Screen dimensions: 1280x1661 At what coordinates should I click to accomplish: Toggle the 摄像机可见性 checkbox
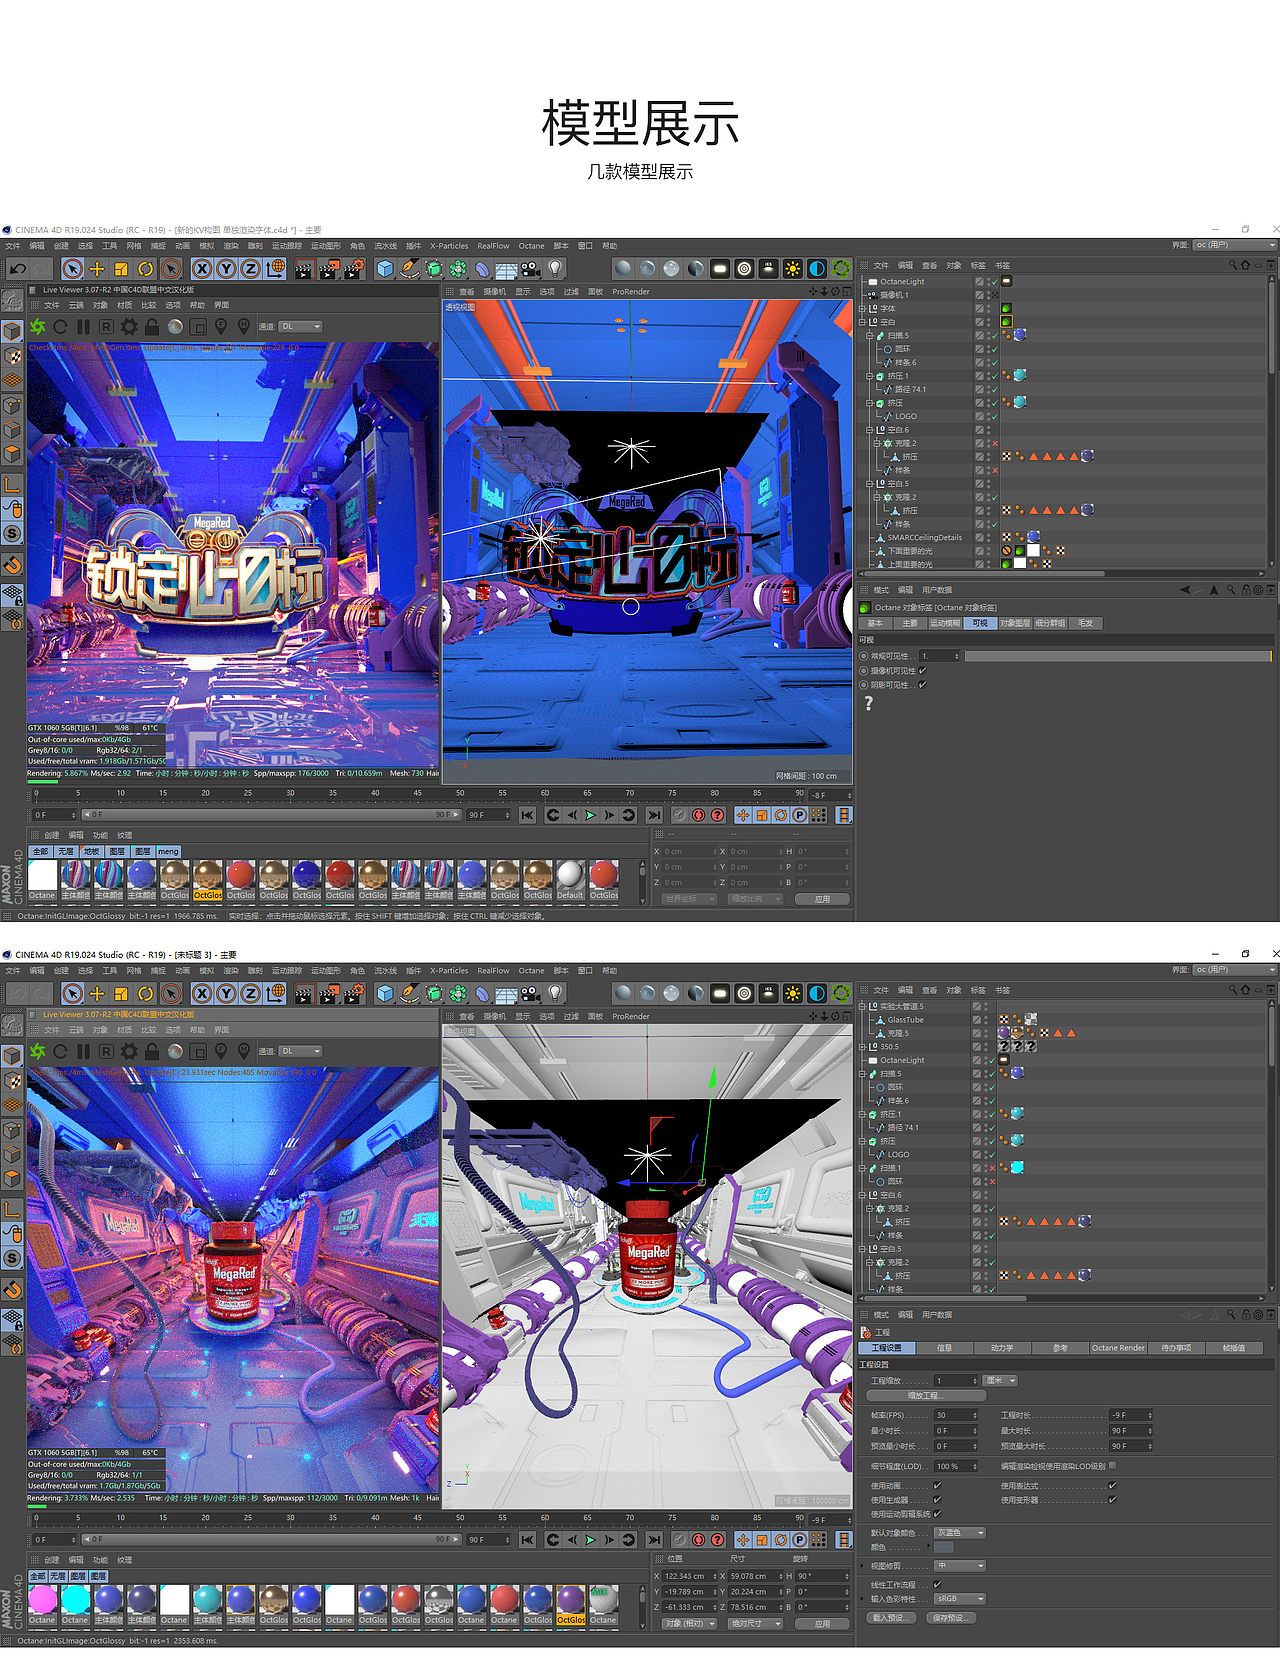(923, 671)
